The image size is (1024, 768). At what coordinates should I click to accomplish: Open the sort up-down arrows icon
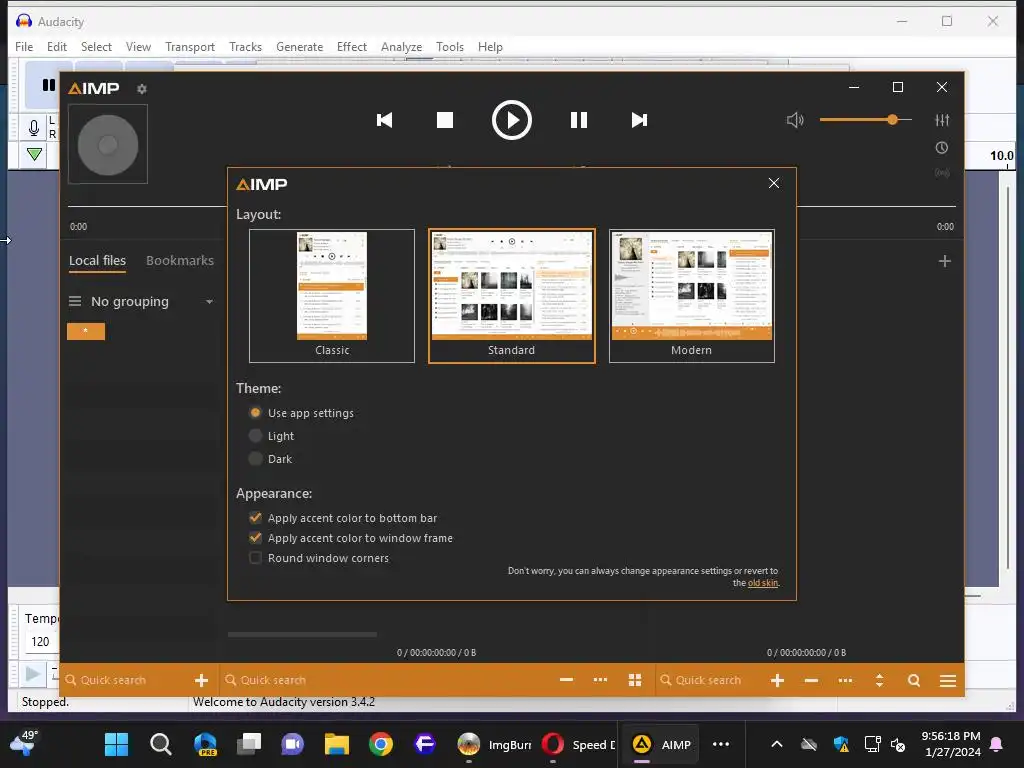click(x=879, y=680)
